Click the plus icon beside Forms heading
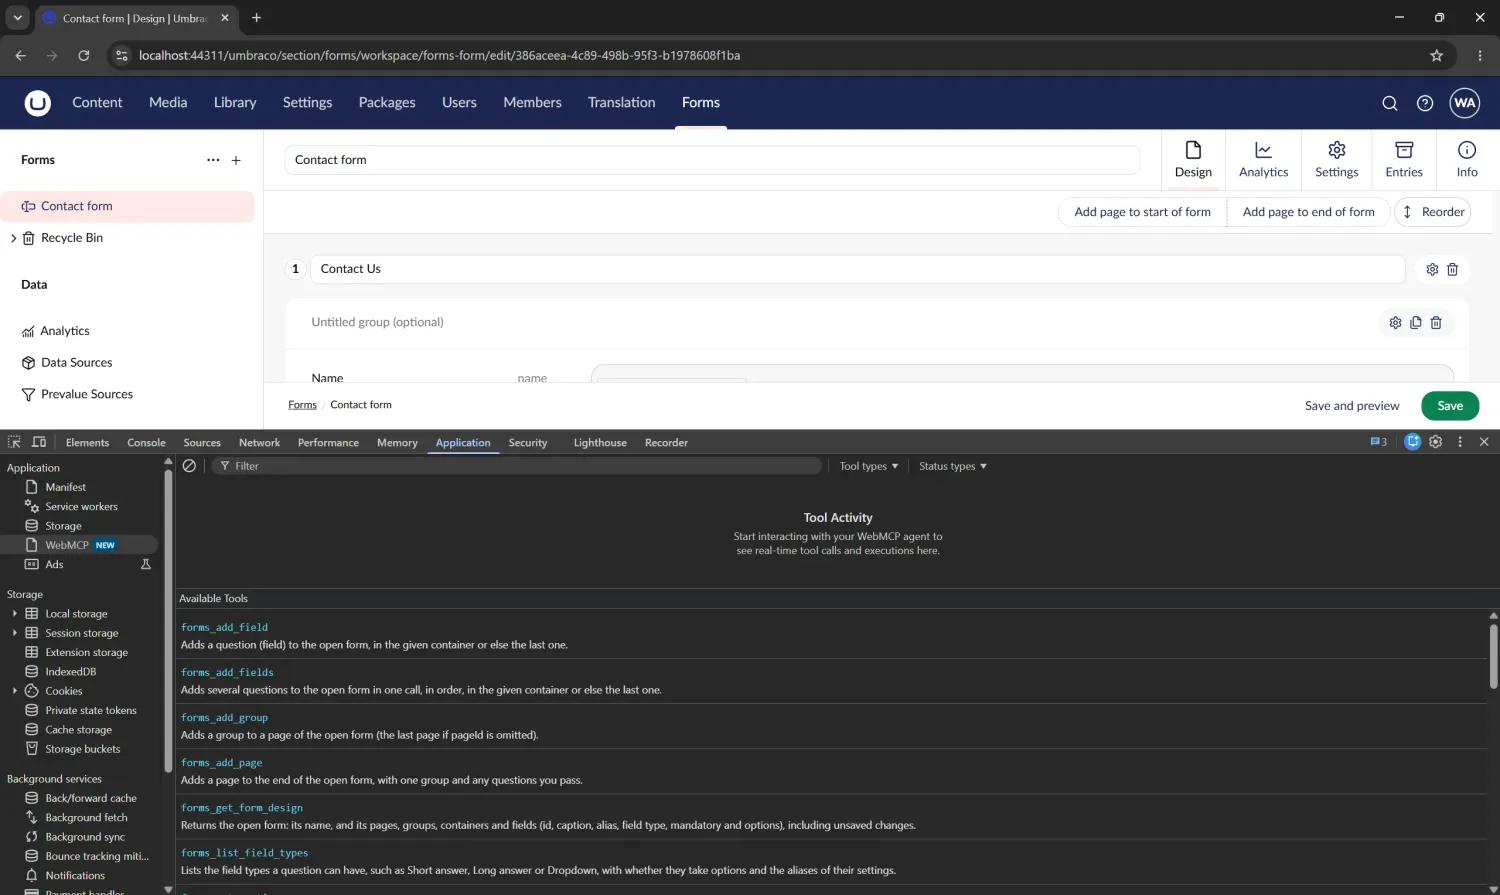Image resolution: width=1500 pixels, height=895 pixels. 236,160
